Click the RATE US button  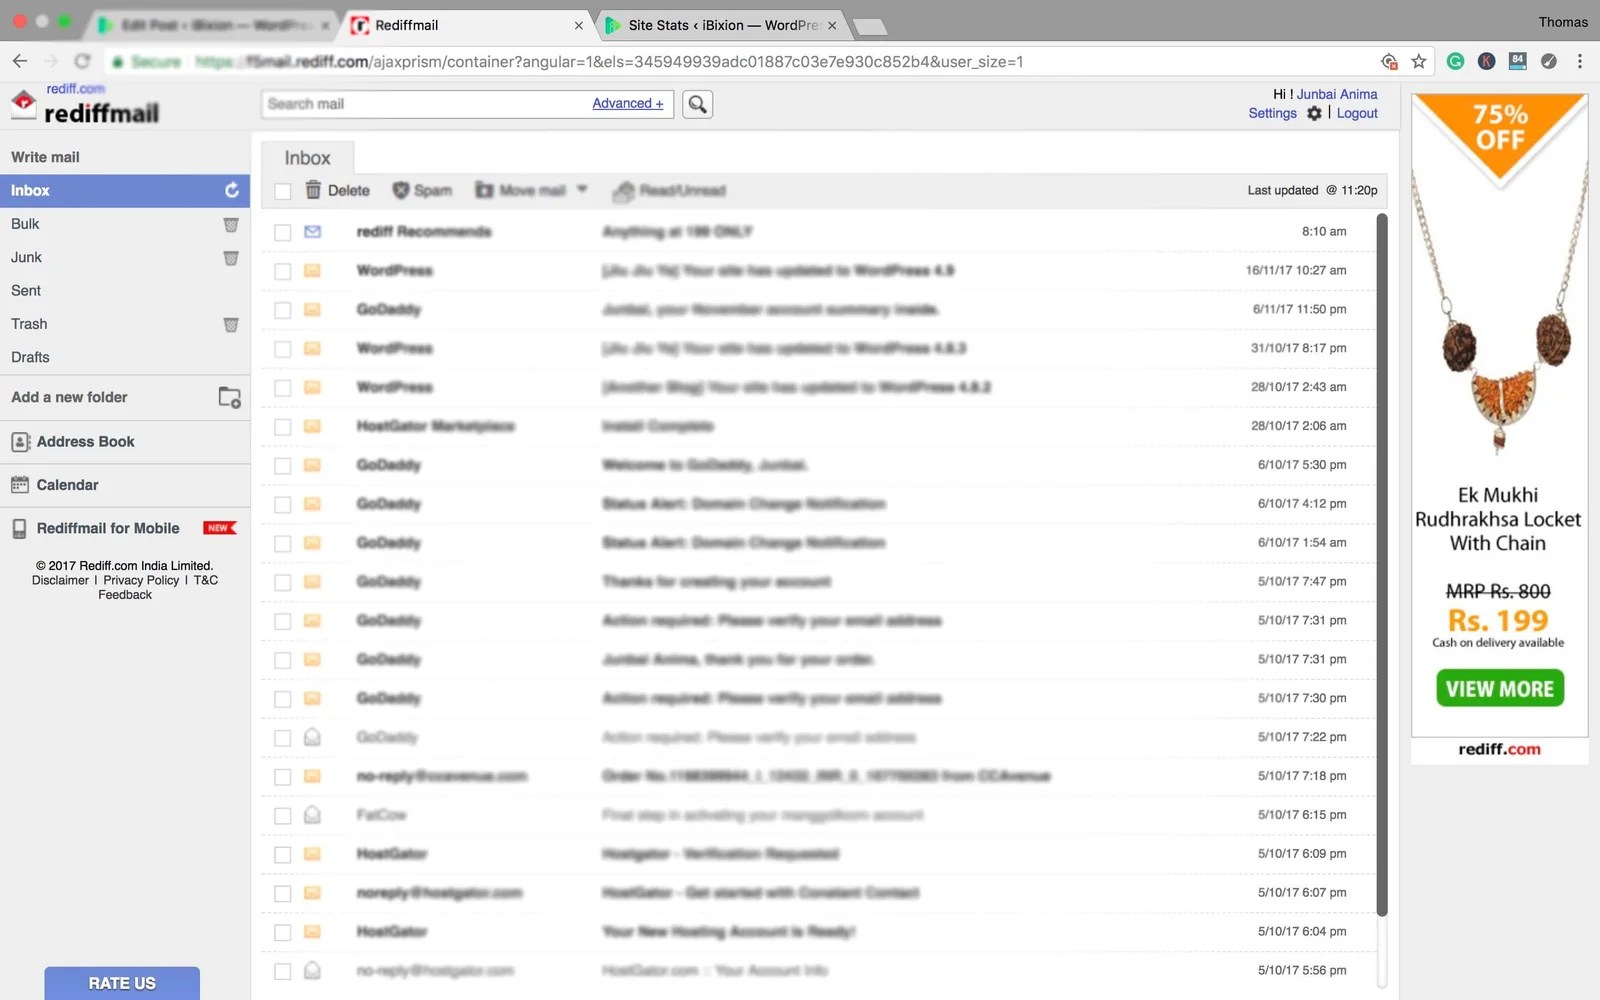pos(122,983)
